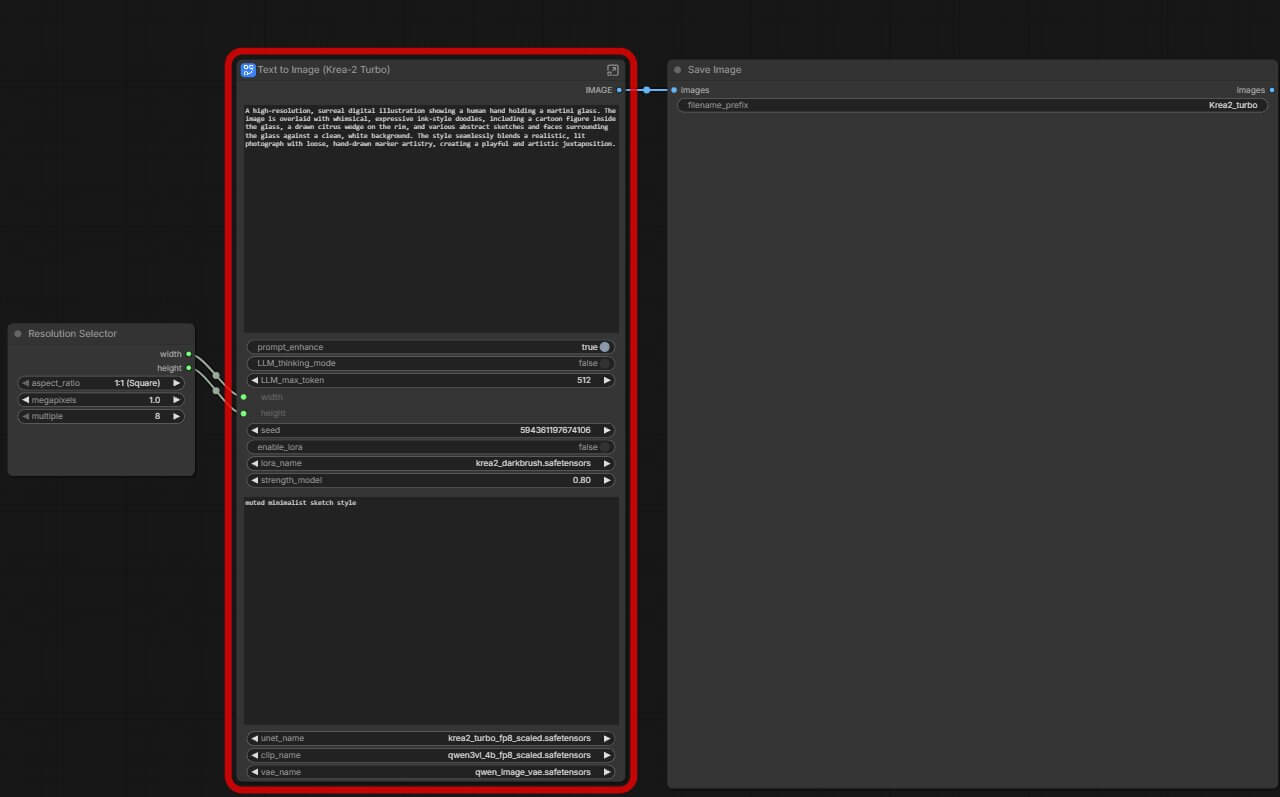Open the unet_name model dropdown
Image resolution: width=1280 pixels, height=797 pixels.
click(431, 738)
